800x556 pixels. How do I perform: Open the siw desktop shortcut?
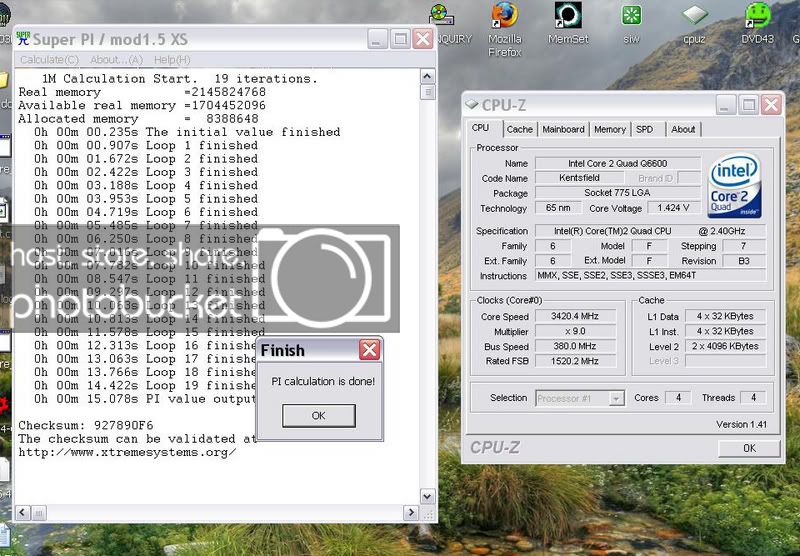[x=631, y=23]
